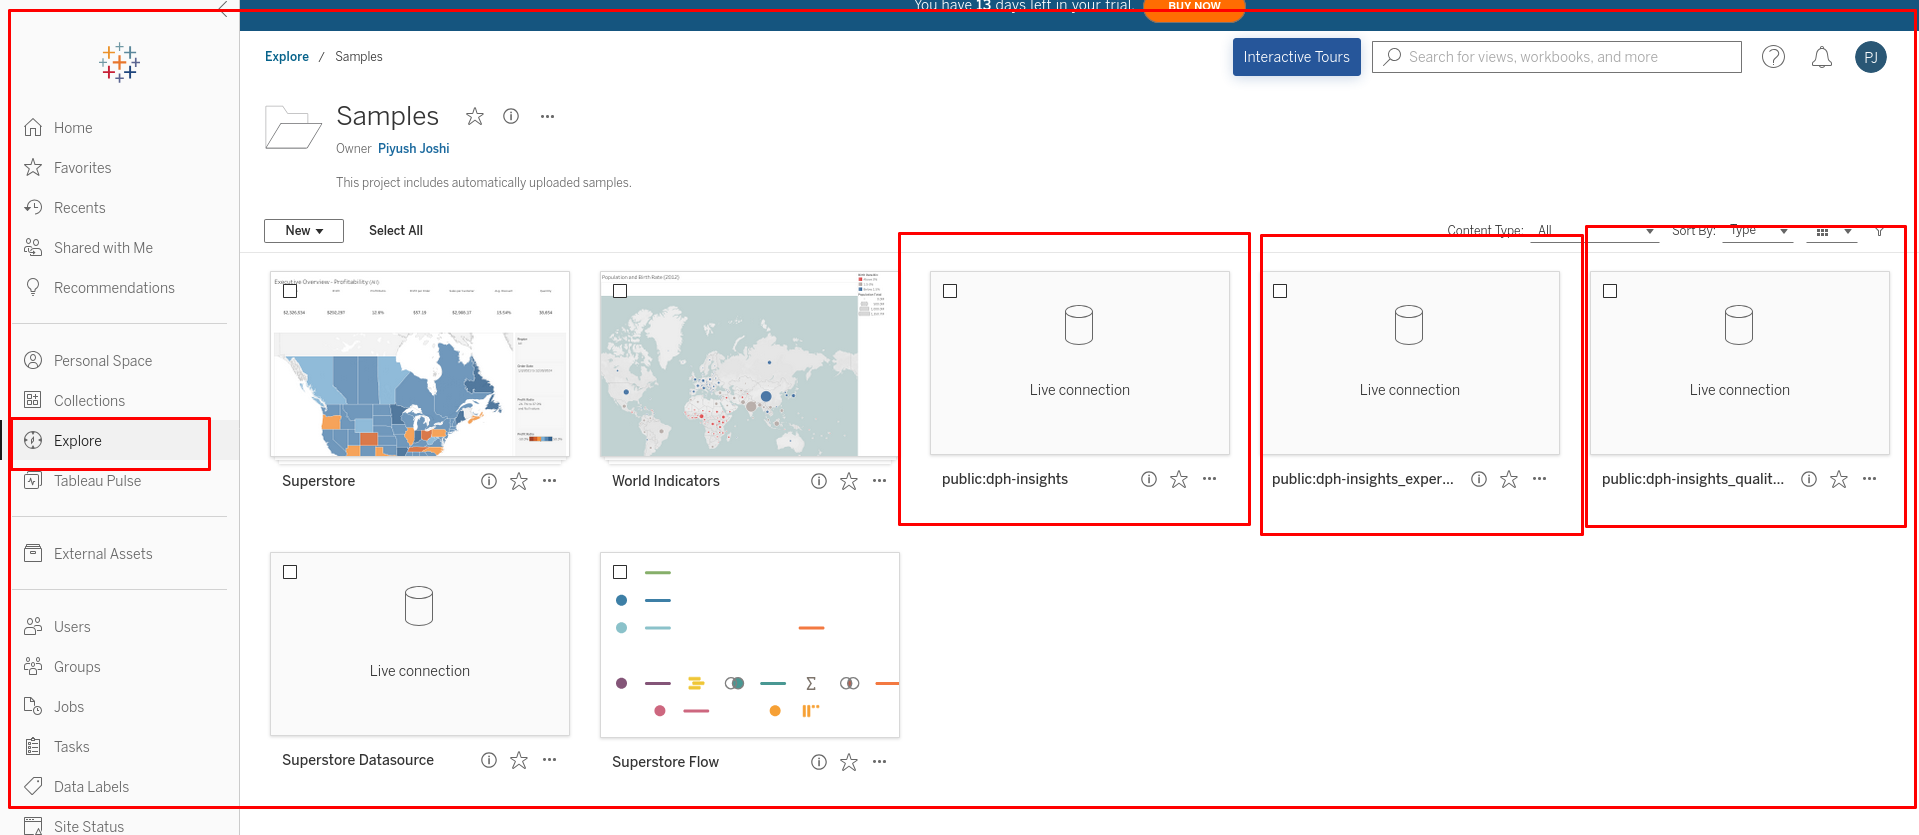Show details info icon for the Samples project
Viewport: 1919px width, 835px height.
[x=511, y=116]
